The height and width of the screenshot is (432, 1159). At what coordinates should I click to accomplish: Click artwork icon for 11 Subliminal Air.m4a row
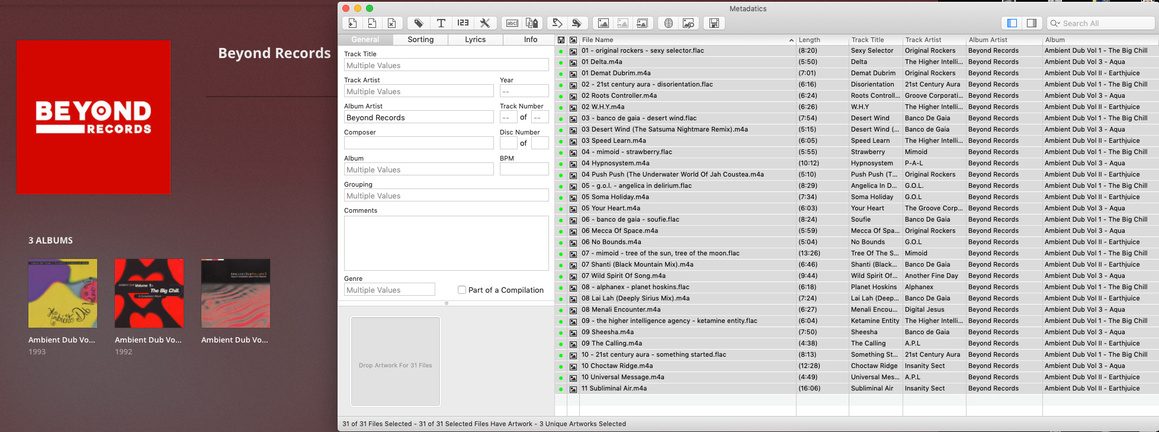click(x=573, y=388)
